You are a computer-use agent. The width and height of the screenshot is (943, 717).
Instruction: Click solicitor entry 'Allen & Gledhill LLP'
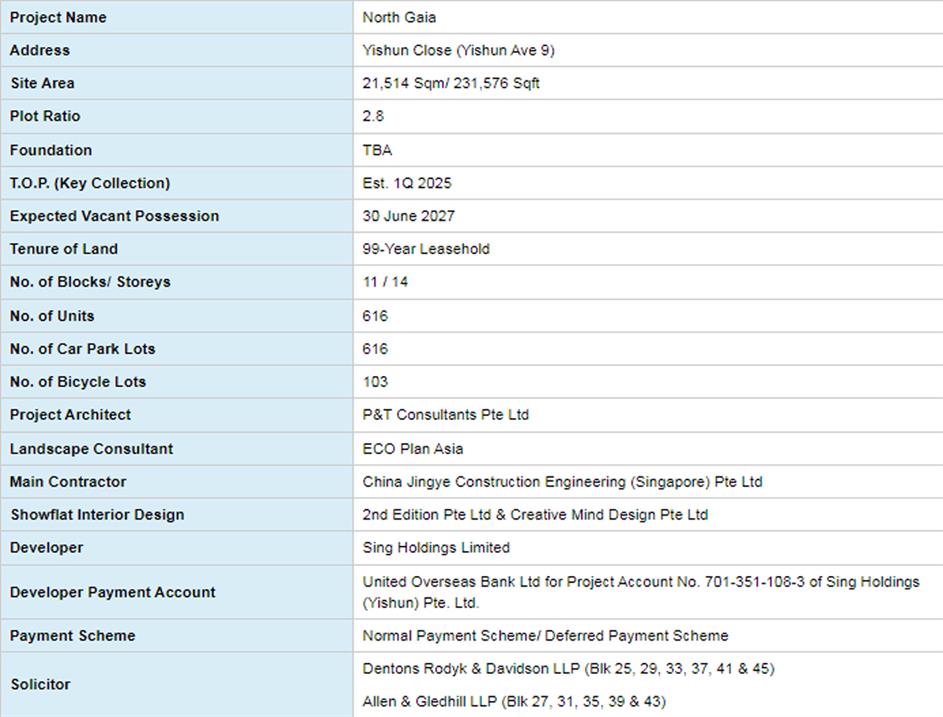[430, 702]
